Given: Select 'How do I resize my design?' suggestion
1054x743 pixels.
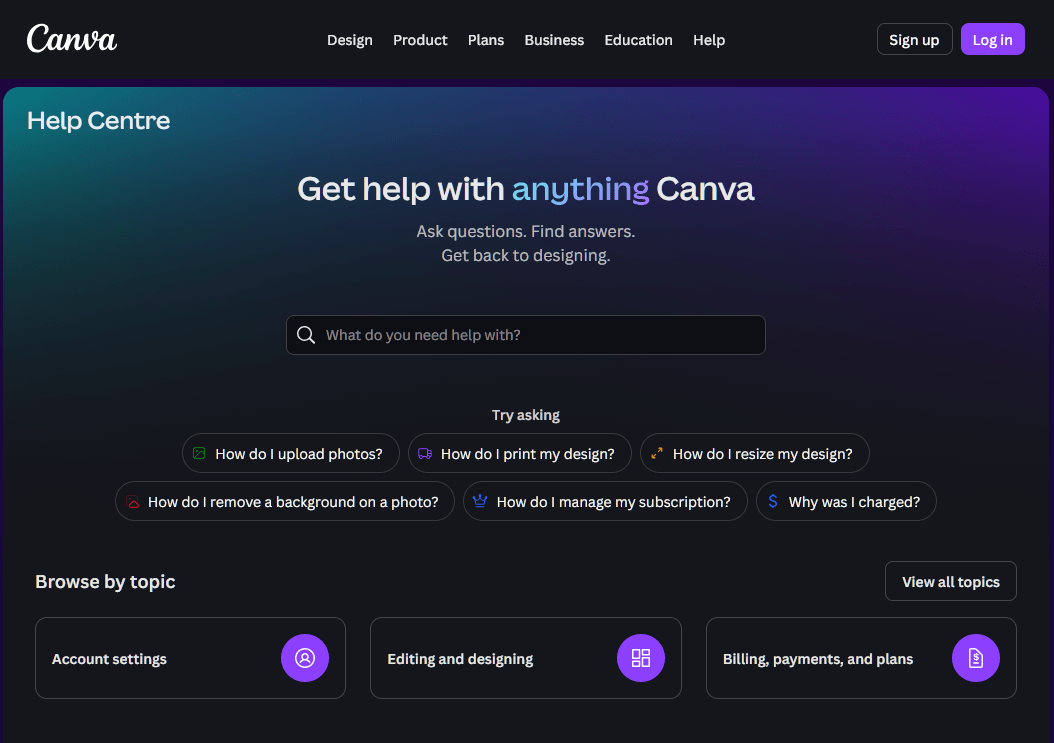Looking at the screenshot, I should [x=754, y=453].
